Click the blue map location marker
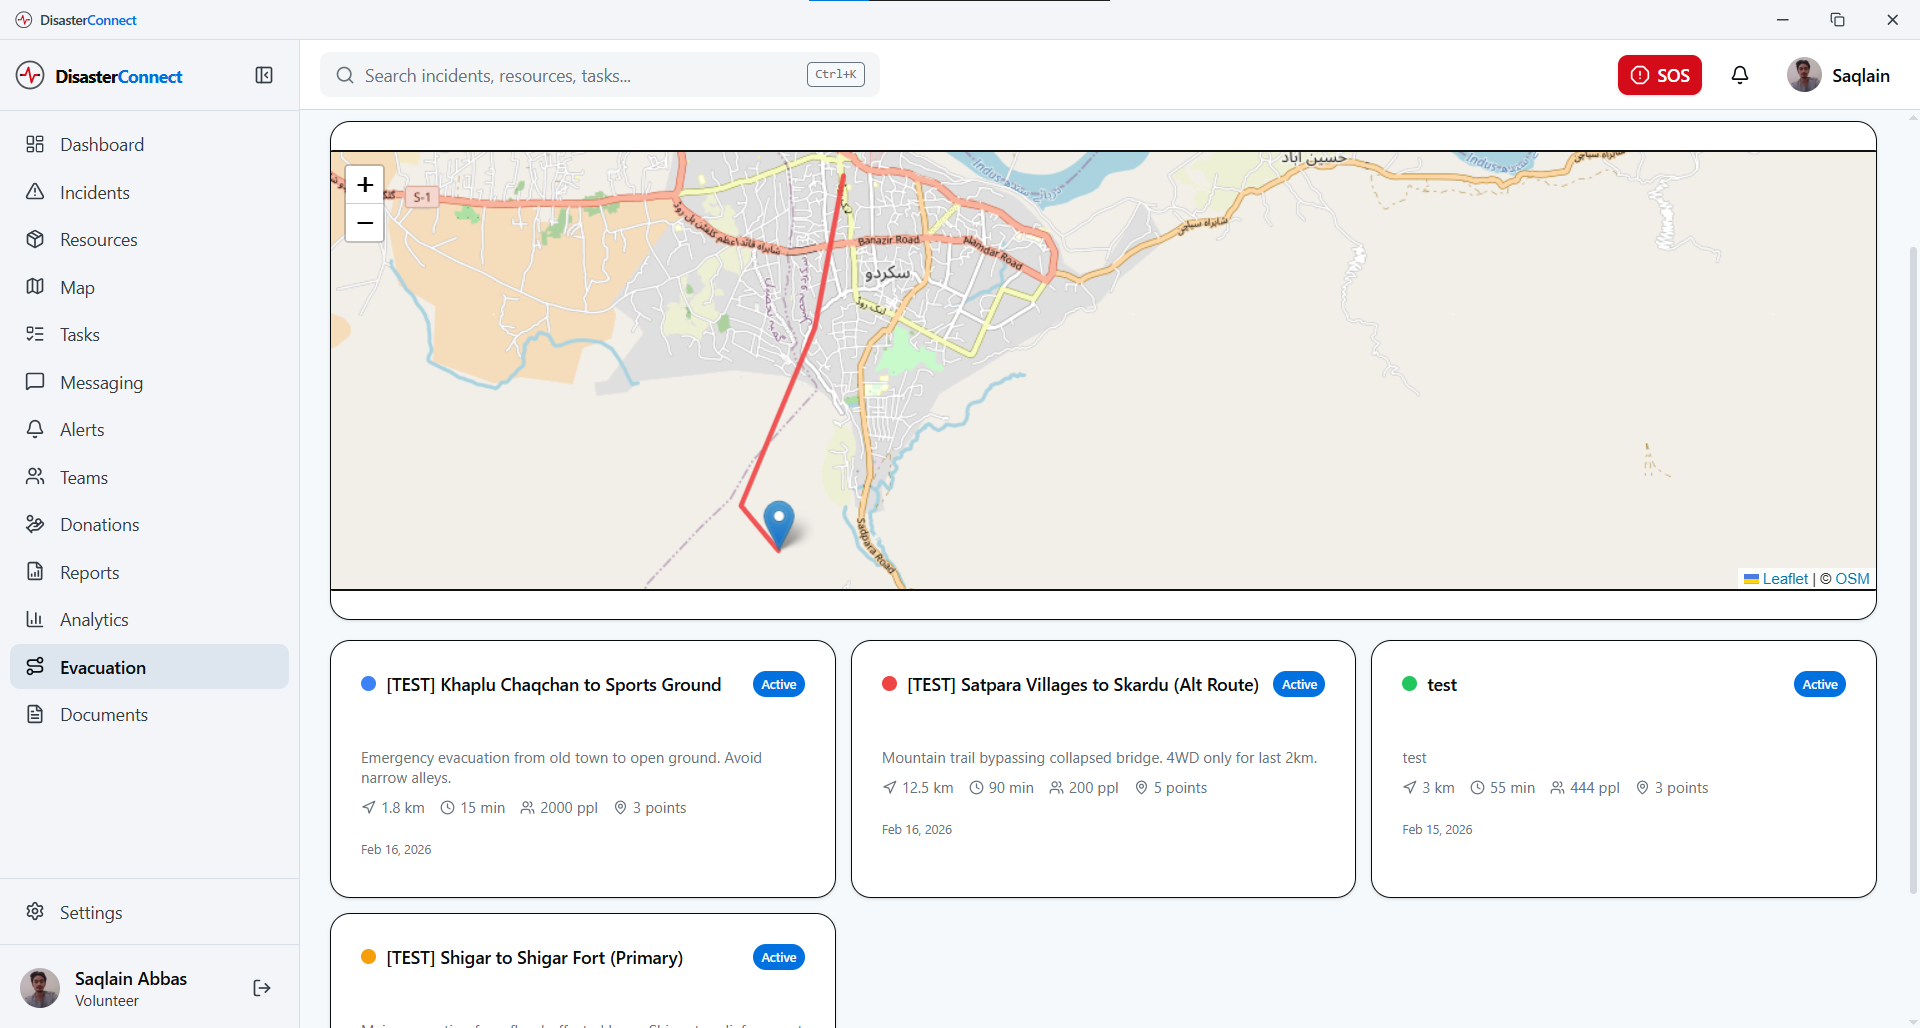Screen dimensions: 1920x1028 779,522
